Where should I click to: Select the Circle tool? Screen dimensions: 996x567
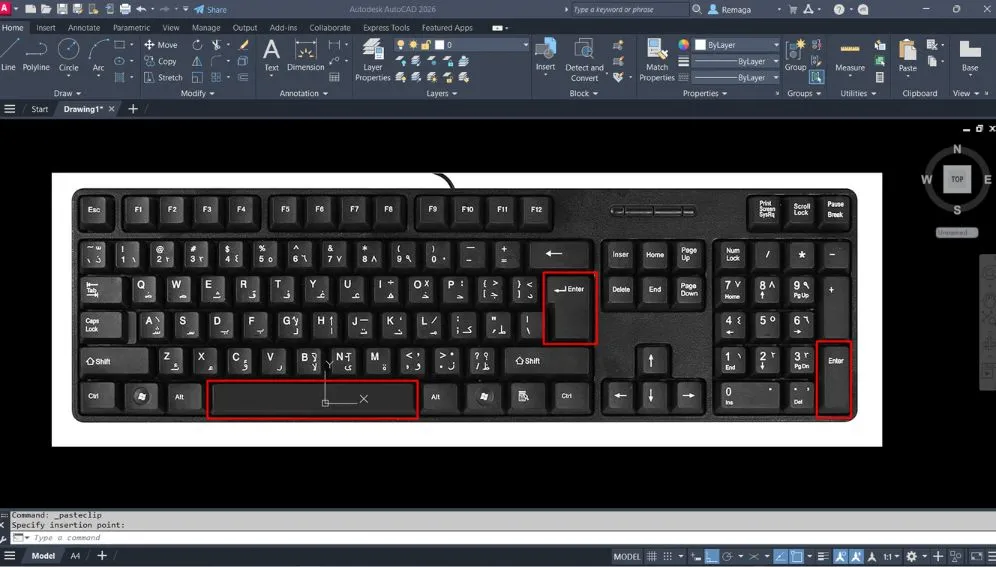point(68,55)
